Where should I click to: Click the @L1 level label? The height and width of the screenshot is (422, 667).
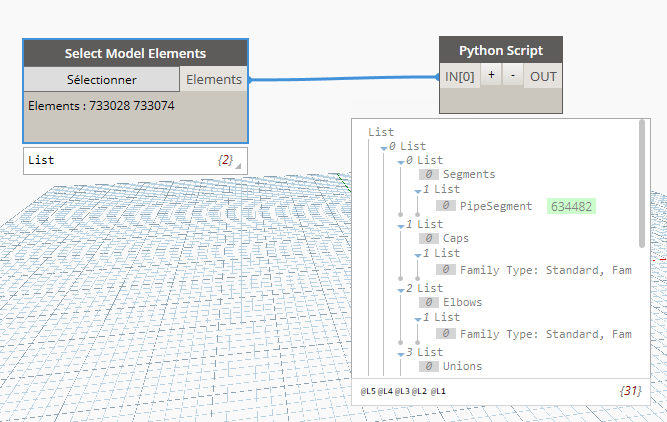coord(438,391)
